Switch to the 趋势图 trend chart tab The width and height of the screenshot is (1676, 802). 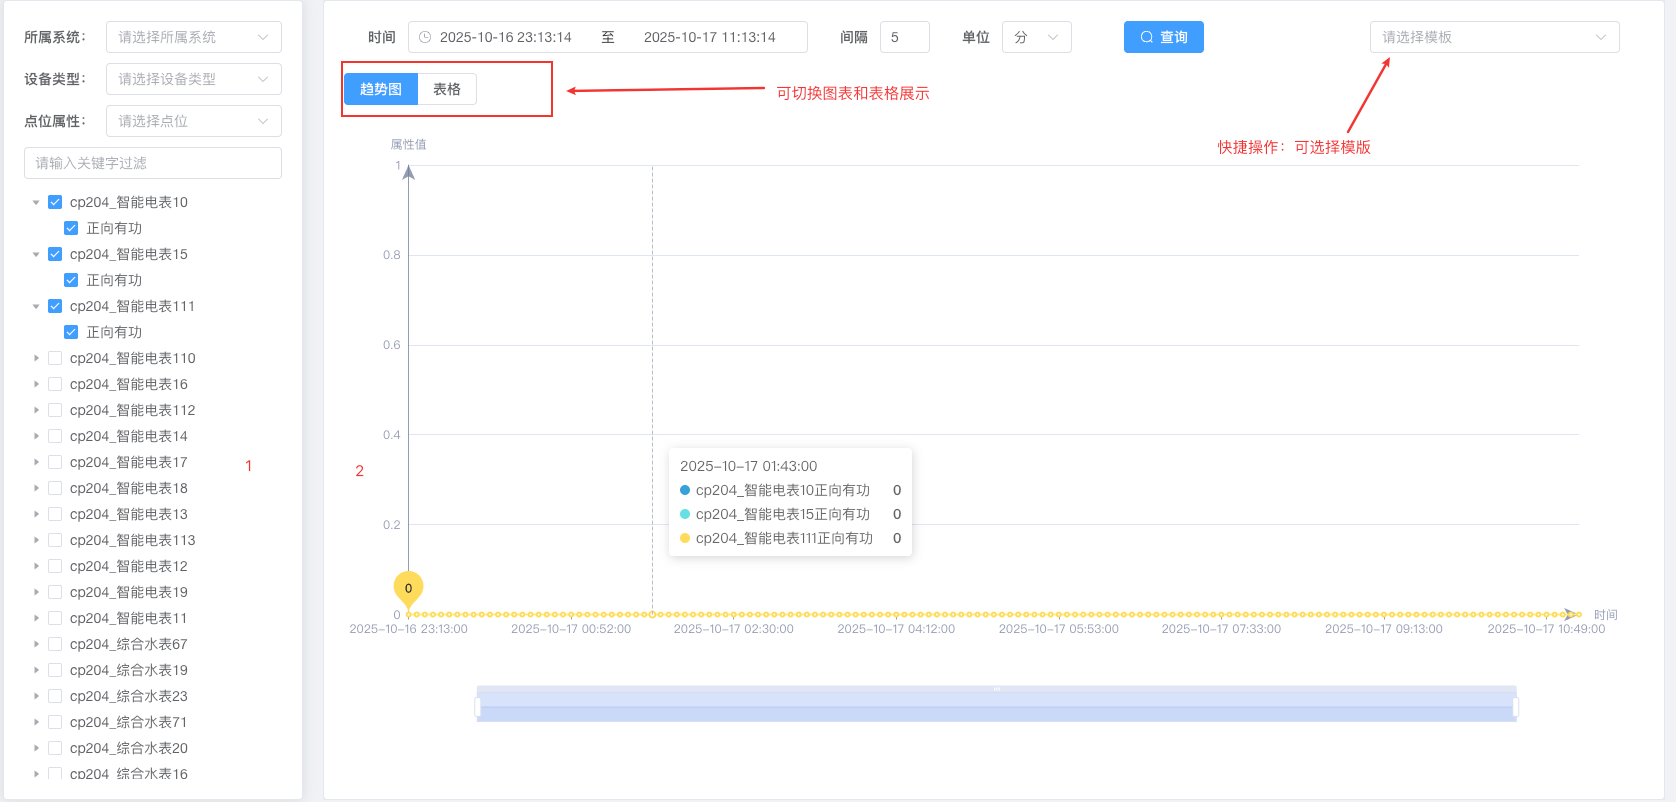tap(381, 89)
